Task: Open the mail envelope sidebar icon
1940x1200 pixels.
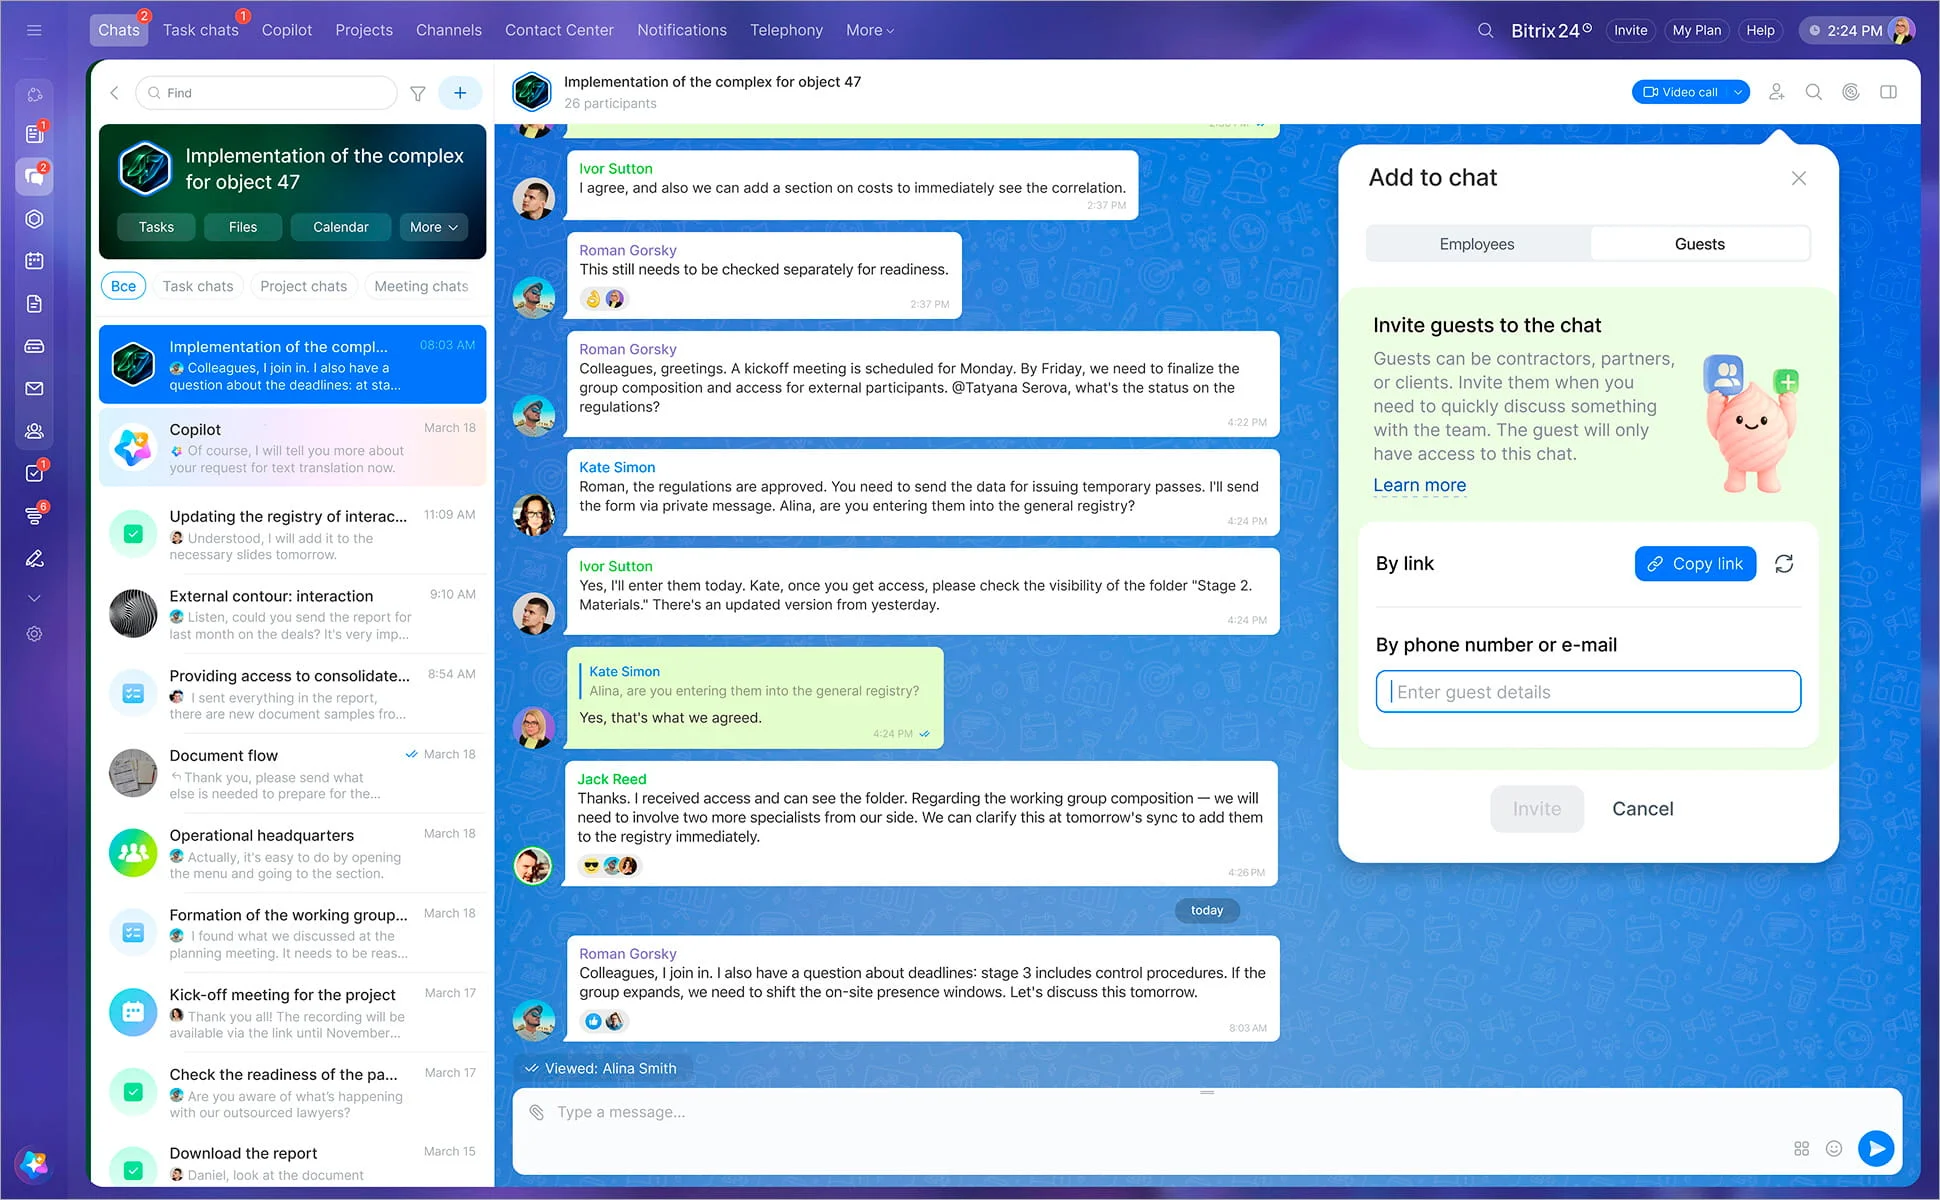Action: 34,388
